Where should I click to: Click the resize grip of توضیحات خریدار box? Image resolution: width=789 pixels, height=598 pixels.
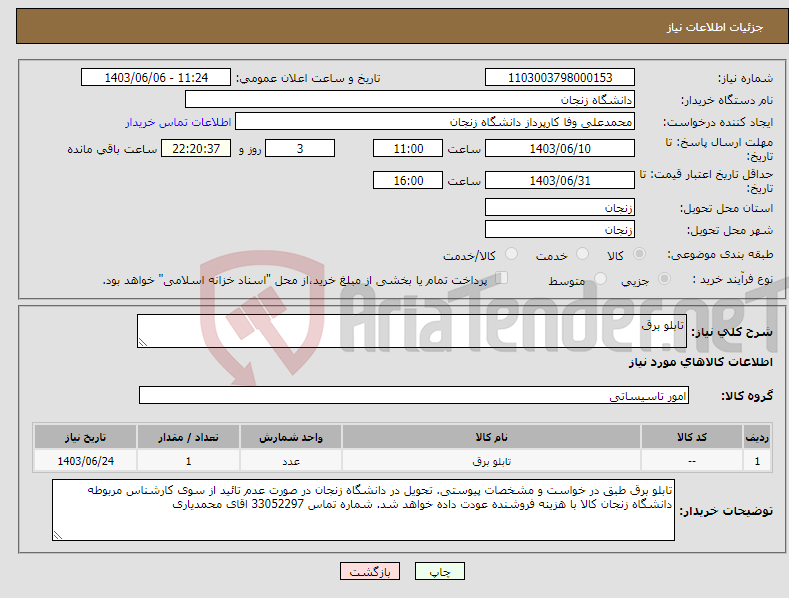(x=58, y=535)
